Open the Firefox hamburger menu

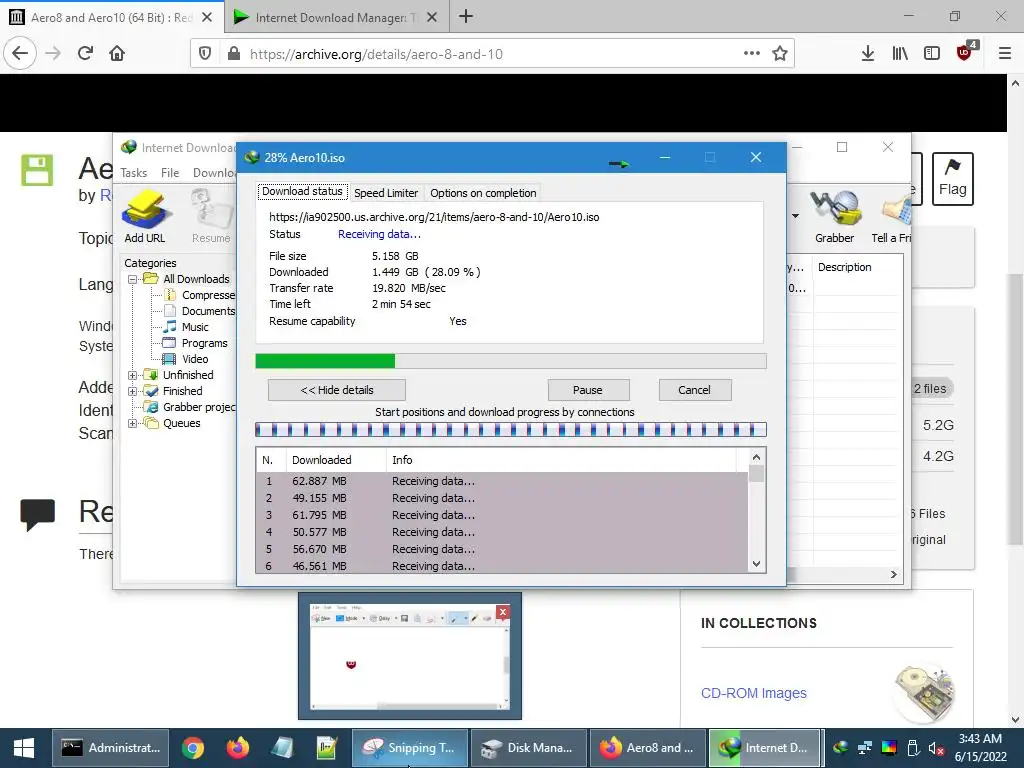tap(1005, 54)
